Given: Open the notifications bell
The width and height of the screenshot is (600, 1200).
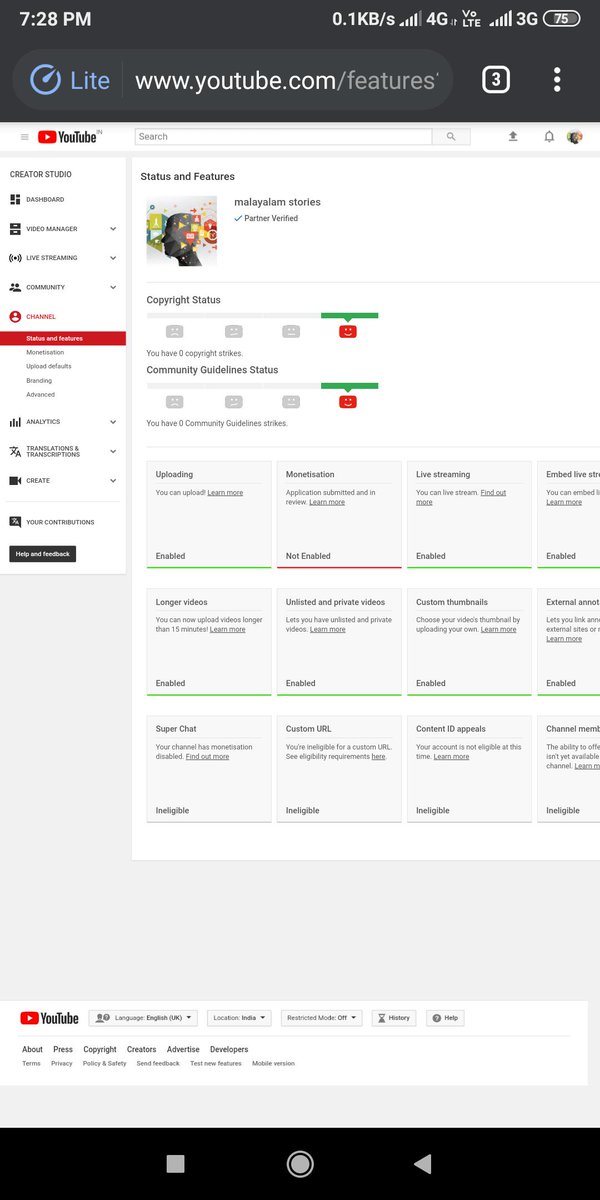Looking at the screenshot, I should tap(549, 137).
